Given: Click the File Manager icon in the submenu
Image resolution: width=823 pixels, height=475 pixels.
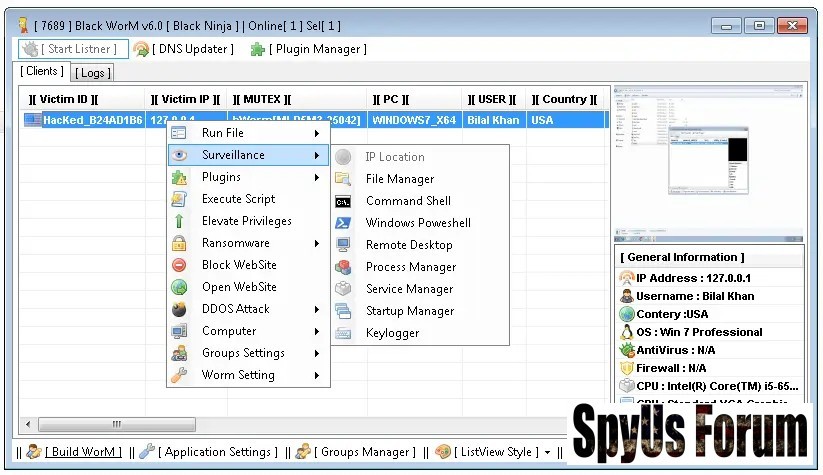Looking at the screenshot, I should point(343,179).
